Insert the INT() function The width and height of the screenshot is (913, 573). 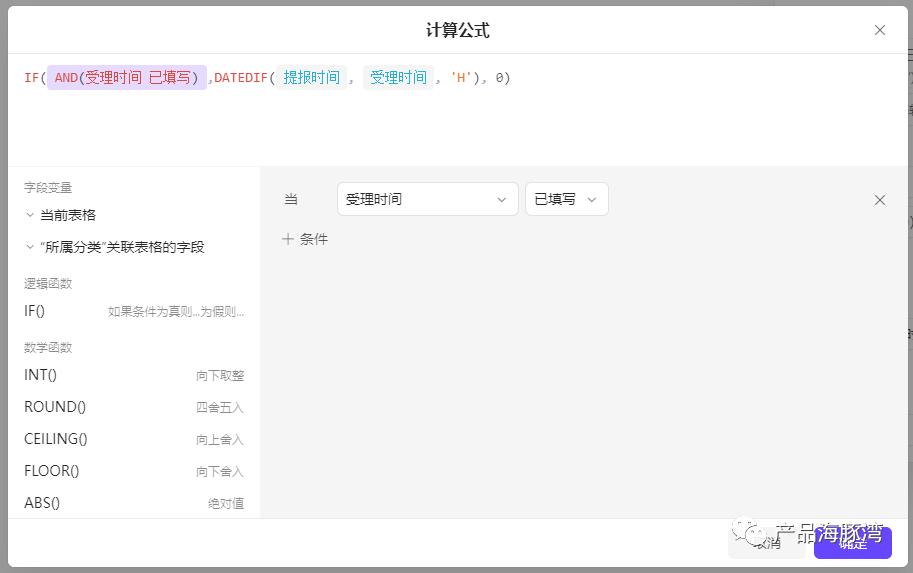pos(134,375)
